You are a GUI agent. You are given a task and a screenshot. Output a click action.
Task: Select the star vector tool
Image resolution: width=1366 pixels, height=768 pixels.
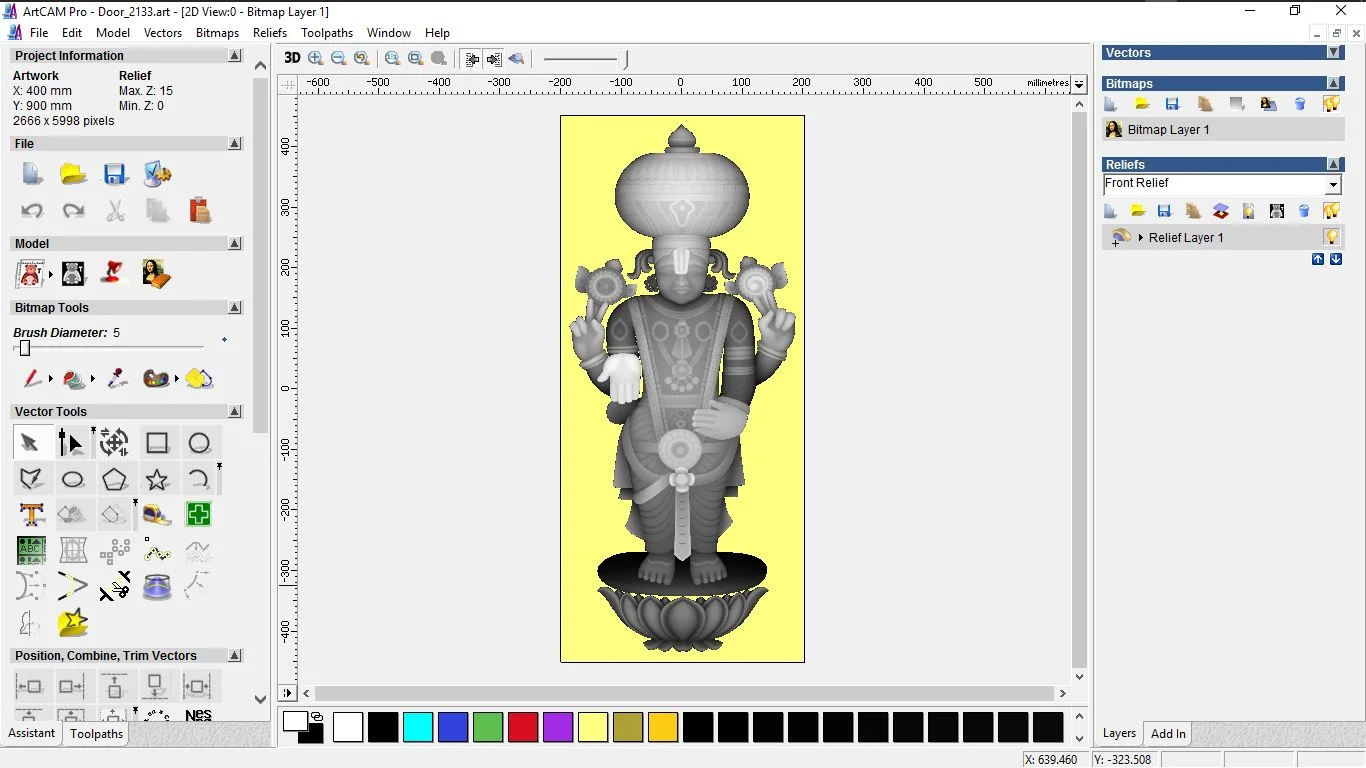pyautogui.click(x=157, y=479)
